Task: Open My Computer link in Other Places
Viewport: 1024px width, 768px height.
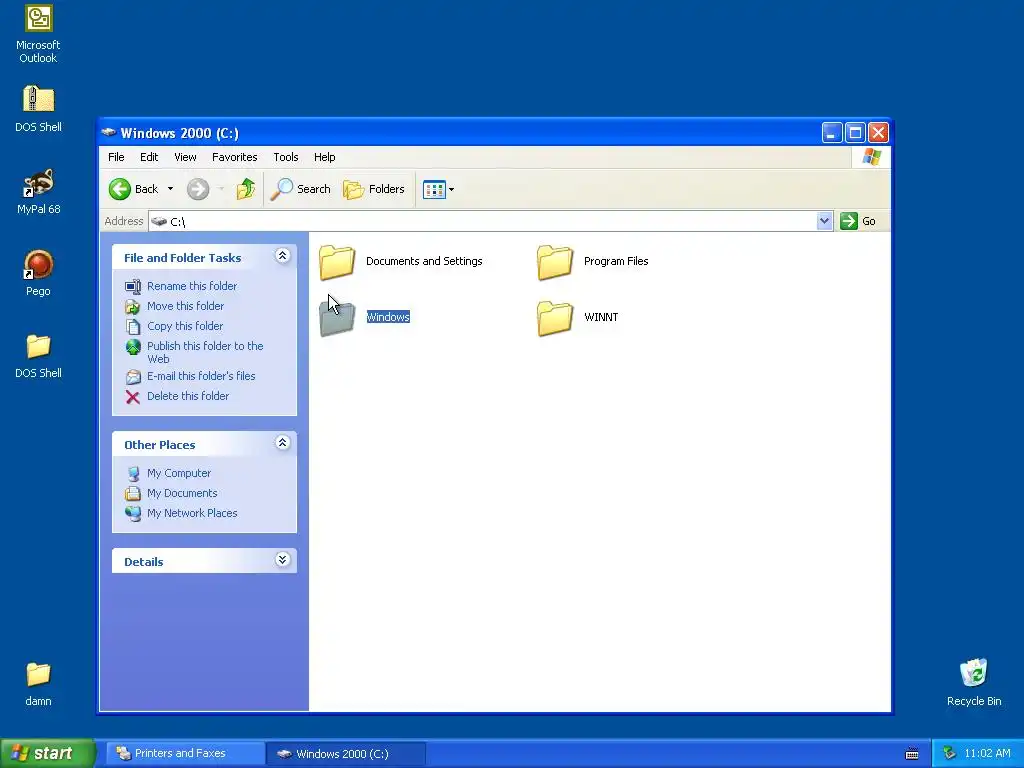Action: point(179,473)
